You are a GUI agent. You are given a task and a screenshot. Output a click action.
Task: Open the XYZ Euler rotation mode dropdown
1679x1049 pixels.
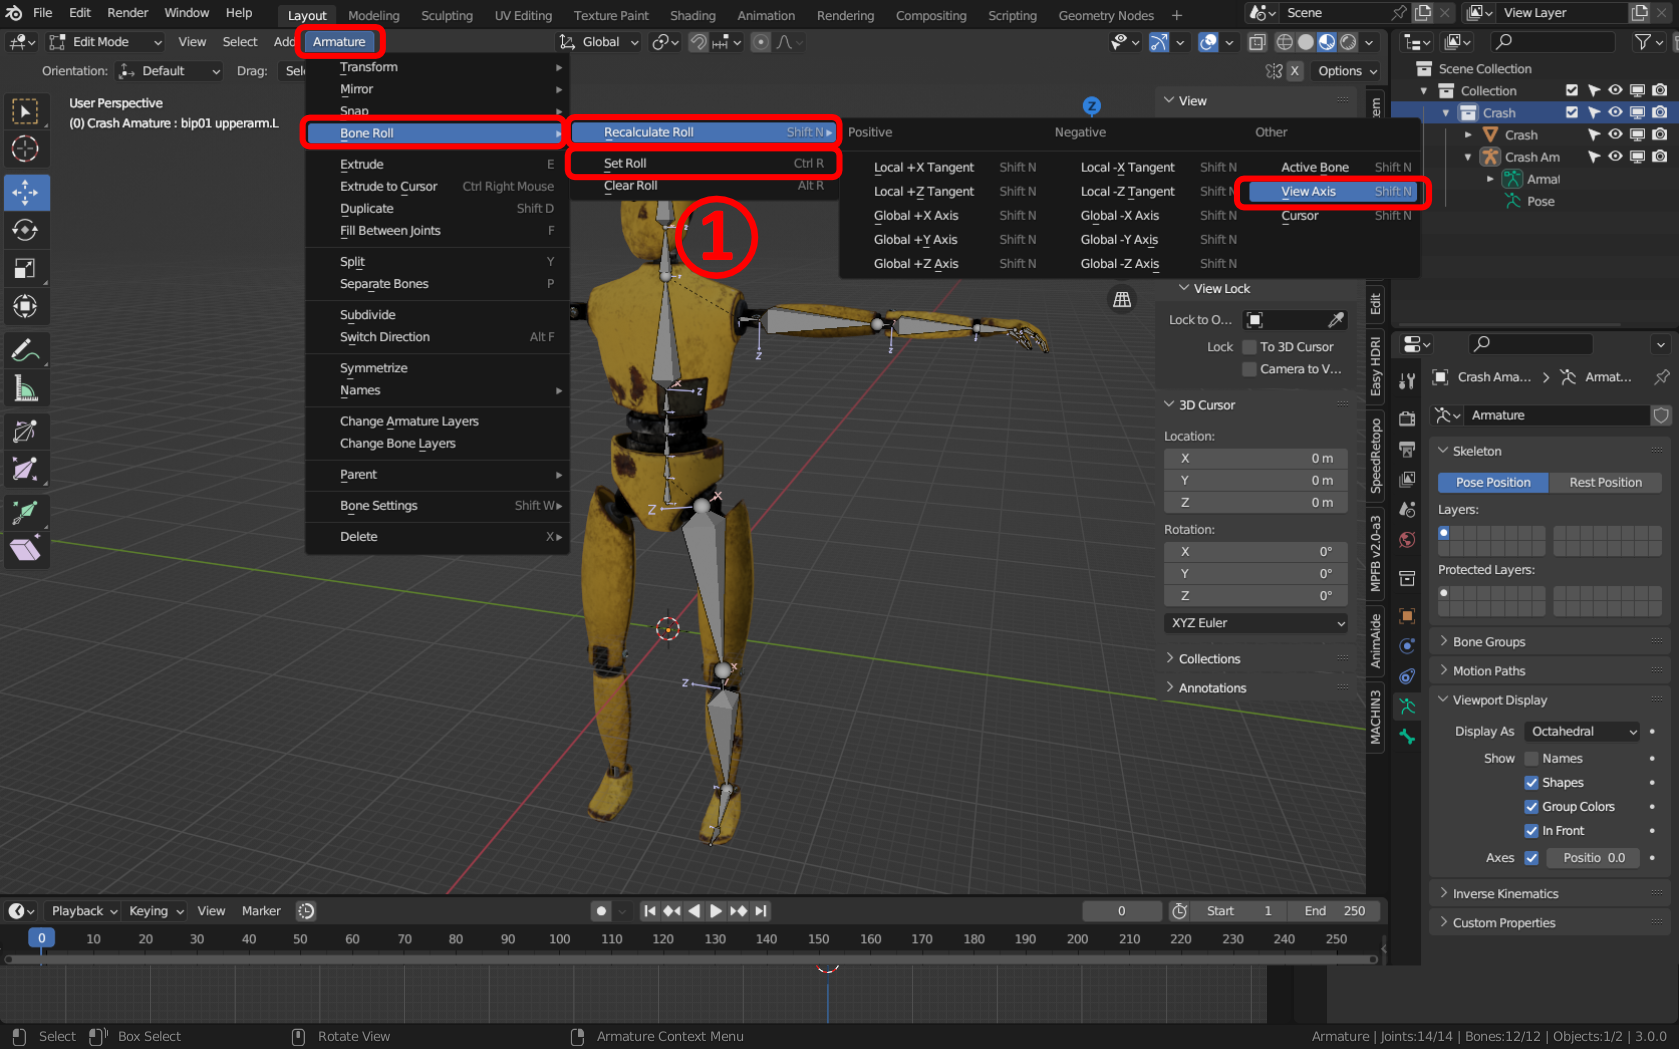click(x=1256, y=623)
